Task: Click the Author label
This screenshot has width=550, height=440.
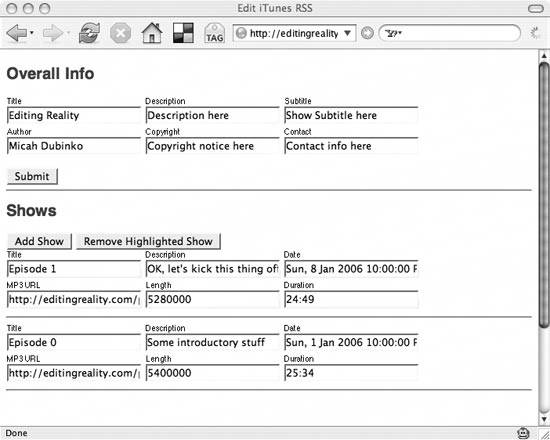Action: pos(19,132)
